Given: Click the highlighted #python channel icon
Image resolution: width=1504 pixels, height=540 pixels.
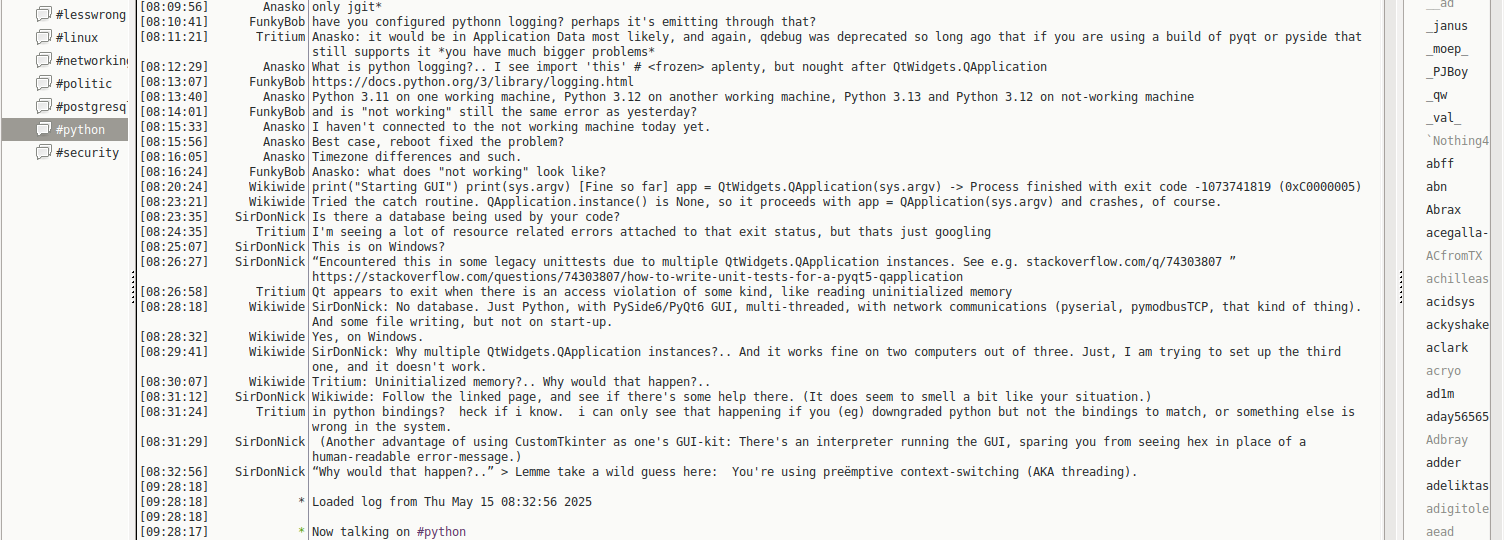Looking at the screenshot, I should pos(43,130).
